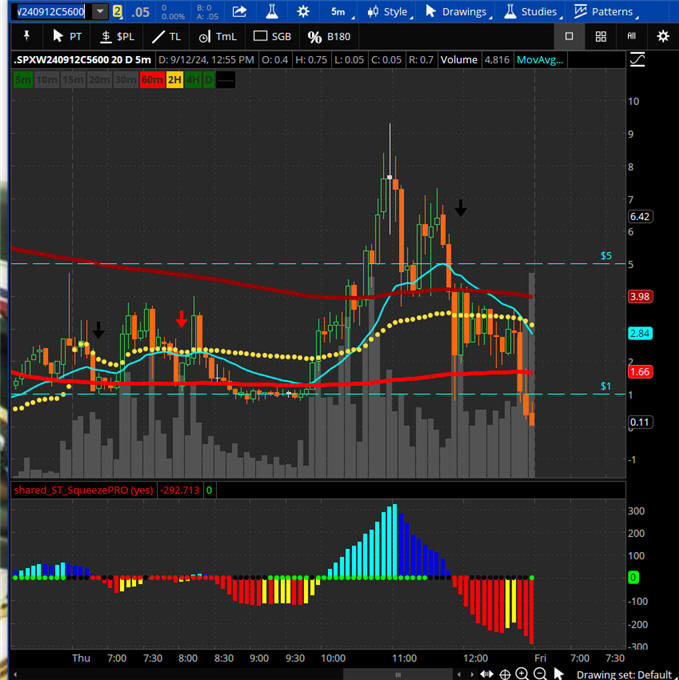This screenshot has height=680, width=679.
Task: Toggle the 2H timeframe label
Action: (176, 80)
